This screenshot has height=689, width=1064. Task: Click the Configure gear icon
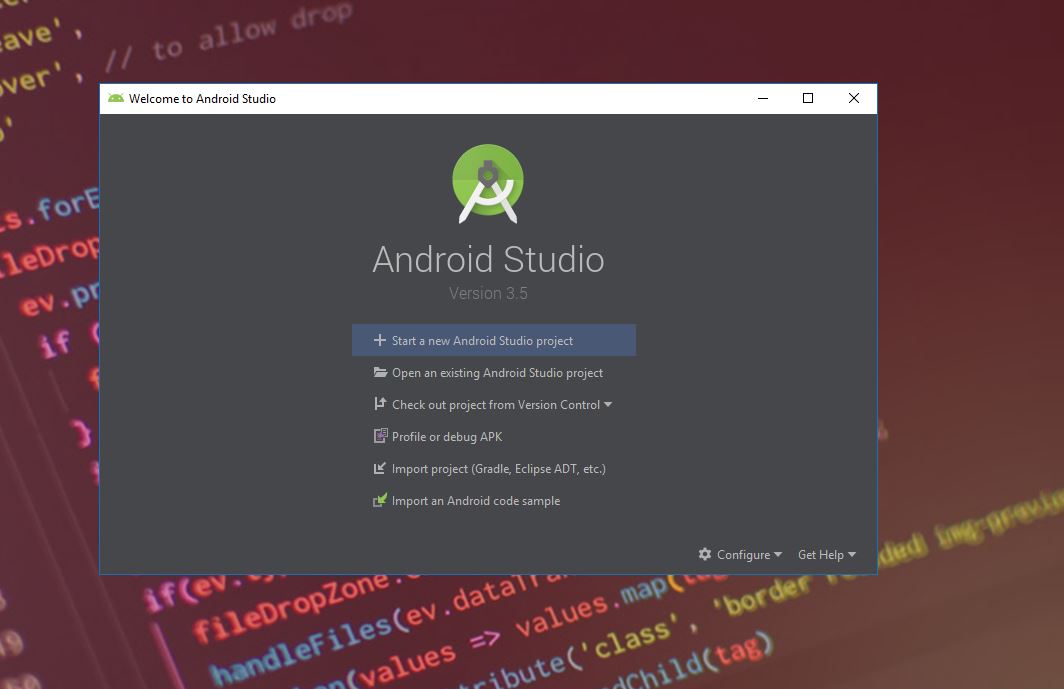click(x=705, y=554)
